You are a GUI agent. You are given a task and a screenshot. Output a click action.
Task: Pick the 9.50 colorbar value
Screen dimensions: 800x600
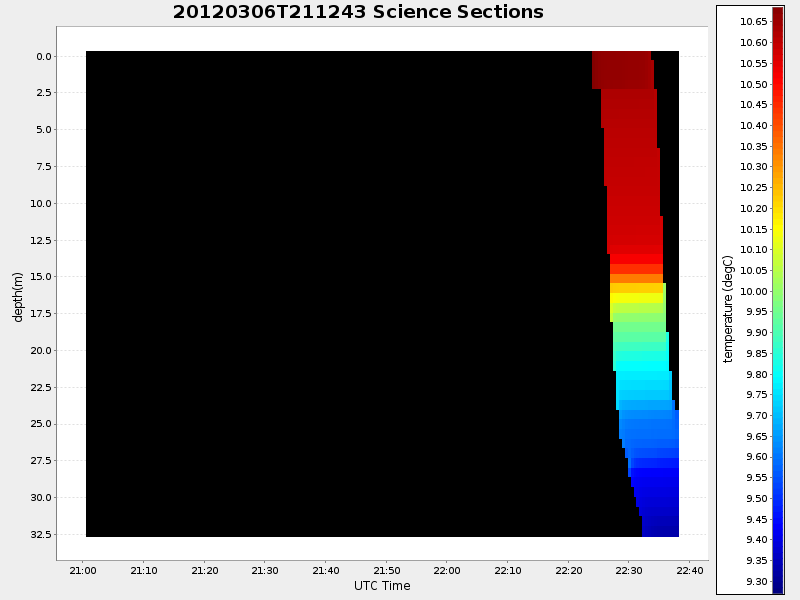tap(757, 498)
